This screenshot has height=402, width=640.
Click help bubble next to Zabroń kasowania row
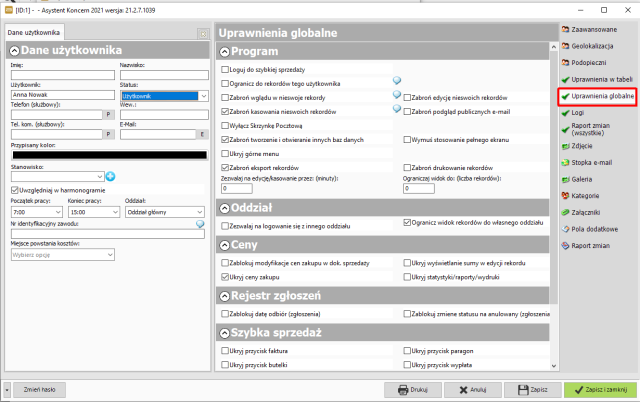(397, 109)
